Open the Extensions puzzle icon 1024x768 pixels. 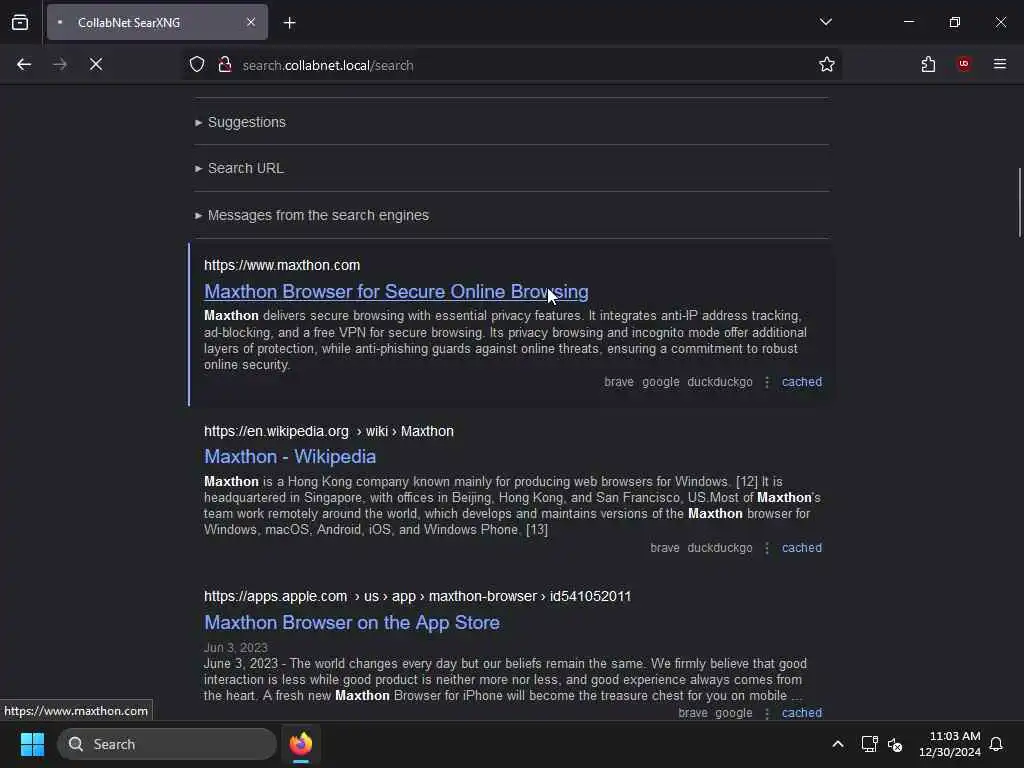tap(928, 64)
